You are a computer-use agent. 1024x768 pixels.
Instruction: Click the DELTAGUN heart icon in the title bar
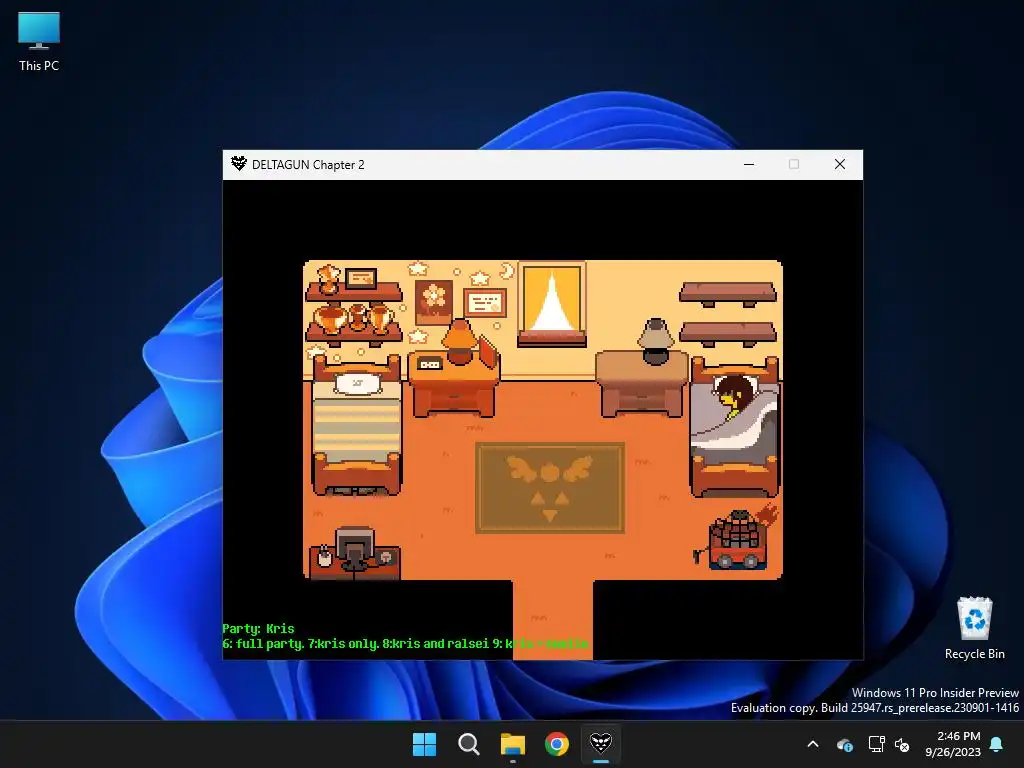click(x=238, y=164)
